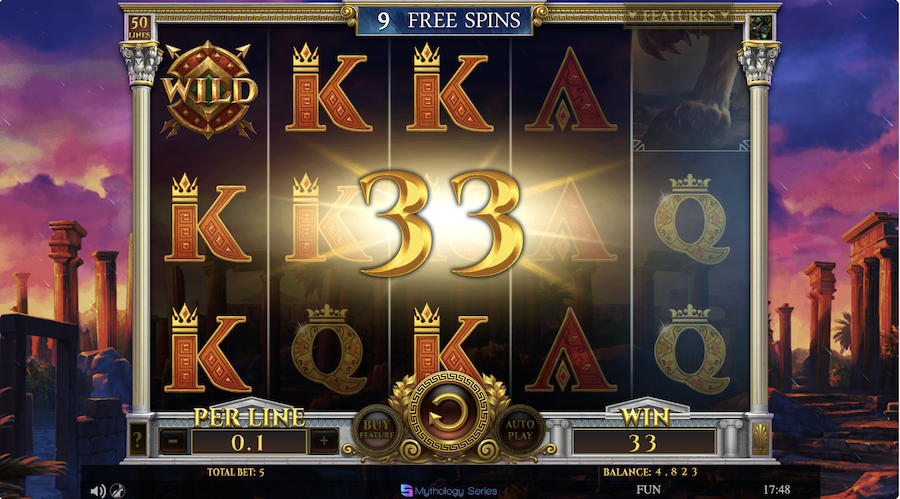Toggle the turbo mode icon beside speaker
The height and width of the screenshot is (499, 900).
pos(118,490)
